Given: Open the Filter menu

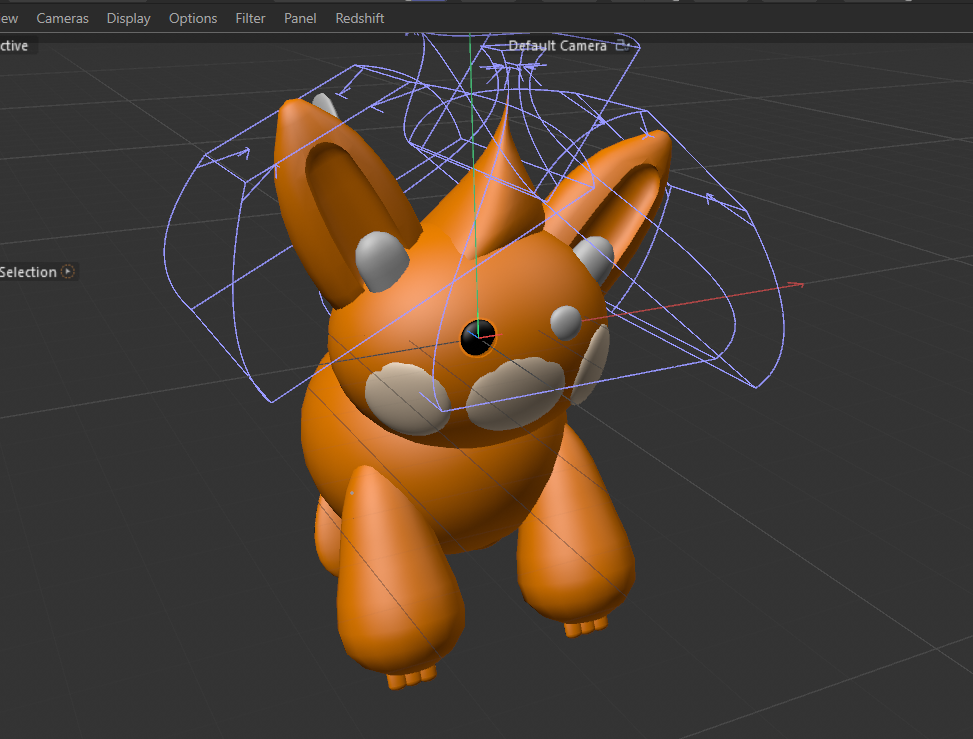Looking at the screenshot, I should [250, 17].
